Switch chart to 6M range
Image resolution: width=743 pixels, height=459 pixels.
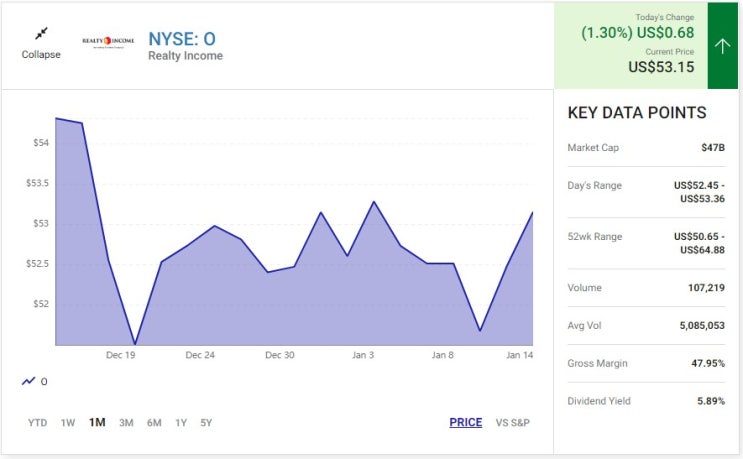click(154, 423)
